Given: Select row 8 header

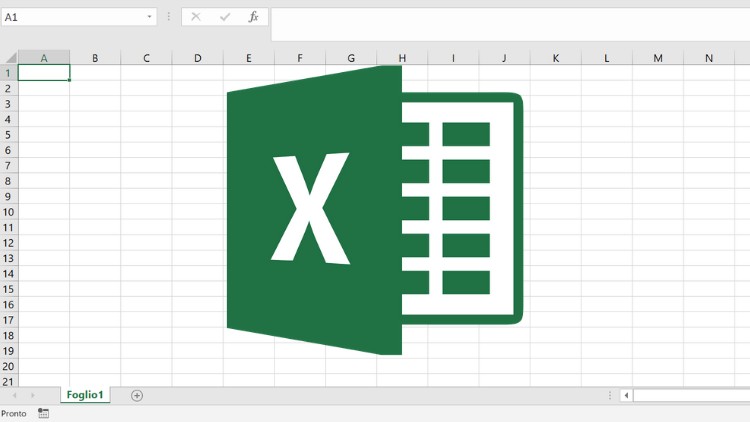Looking at the screenshot, I should pyautogui.click(x=9, y=181).
